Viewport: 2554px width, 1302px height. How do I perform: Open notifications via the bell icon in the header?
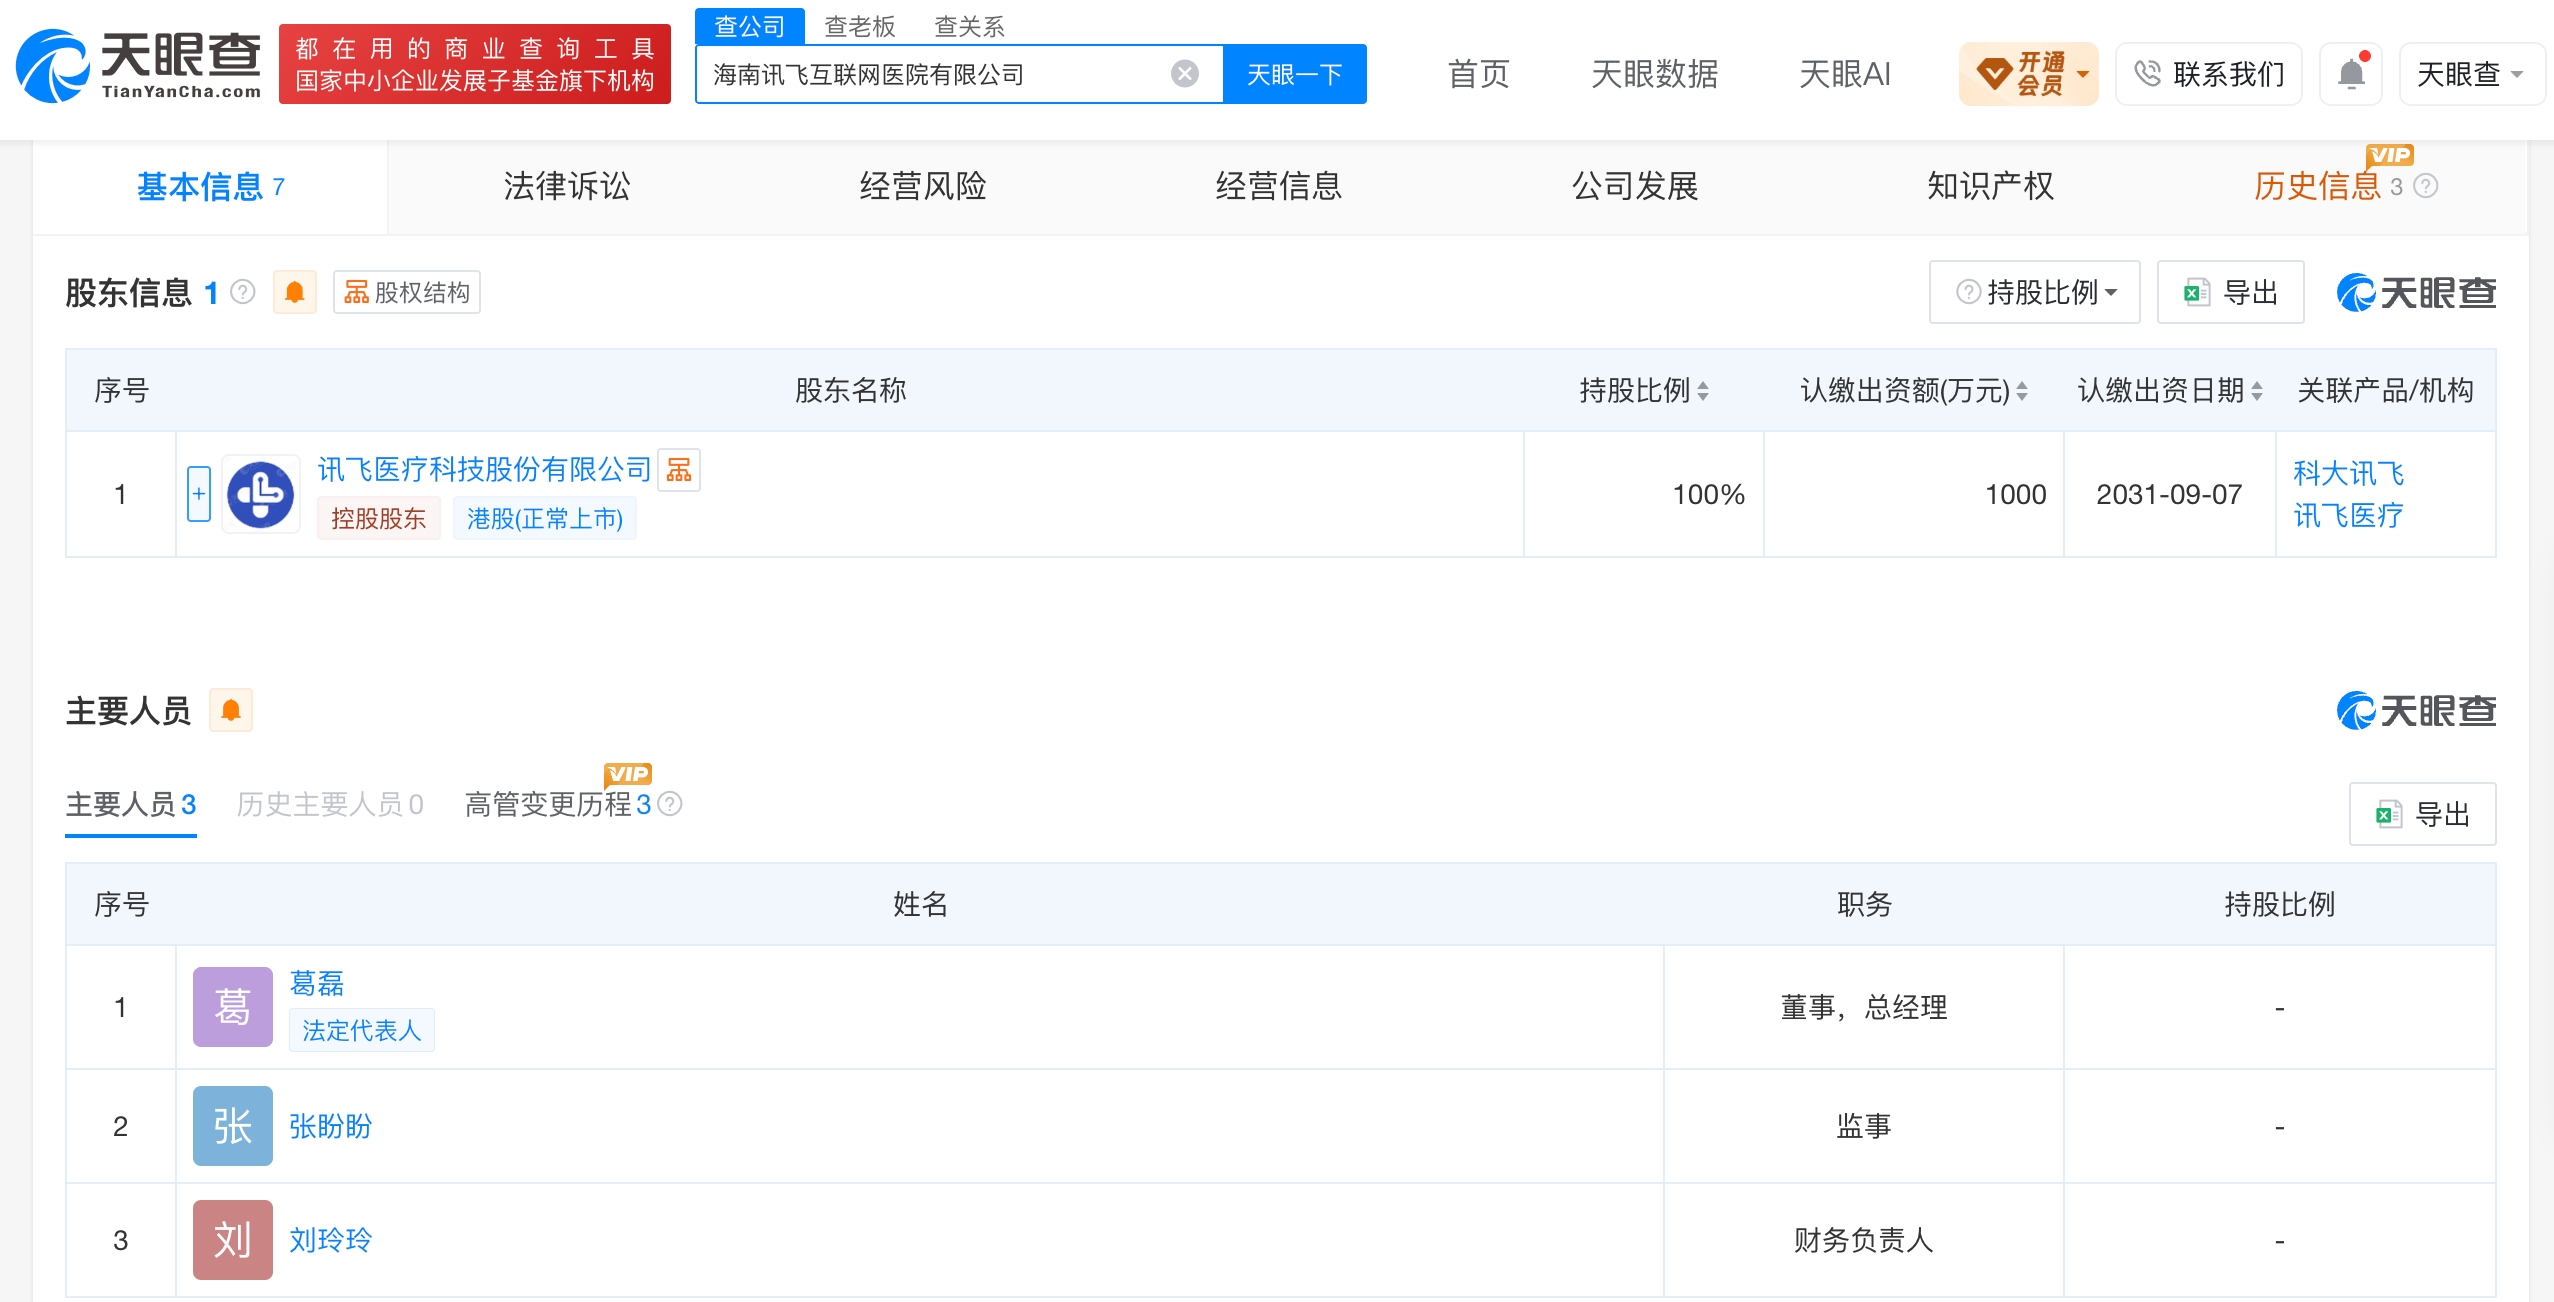point(2351,74)
